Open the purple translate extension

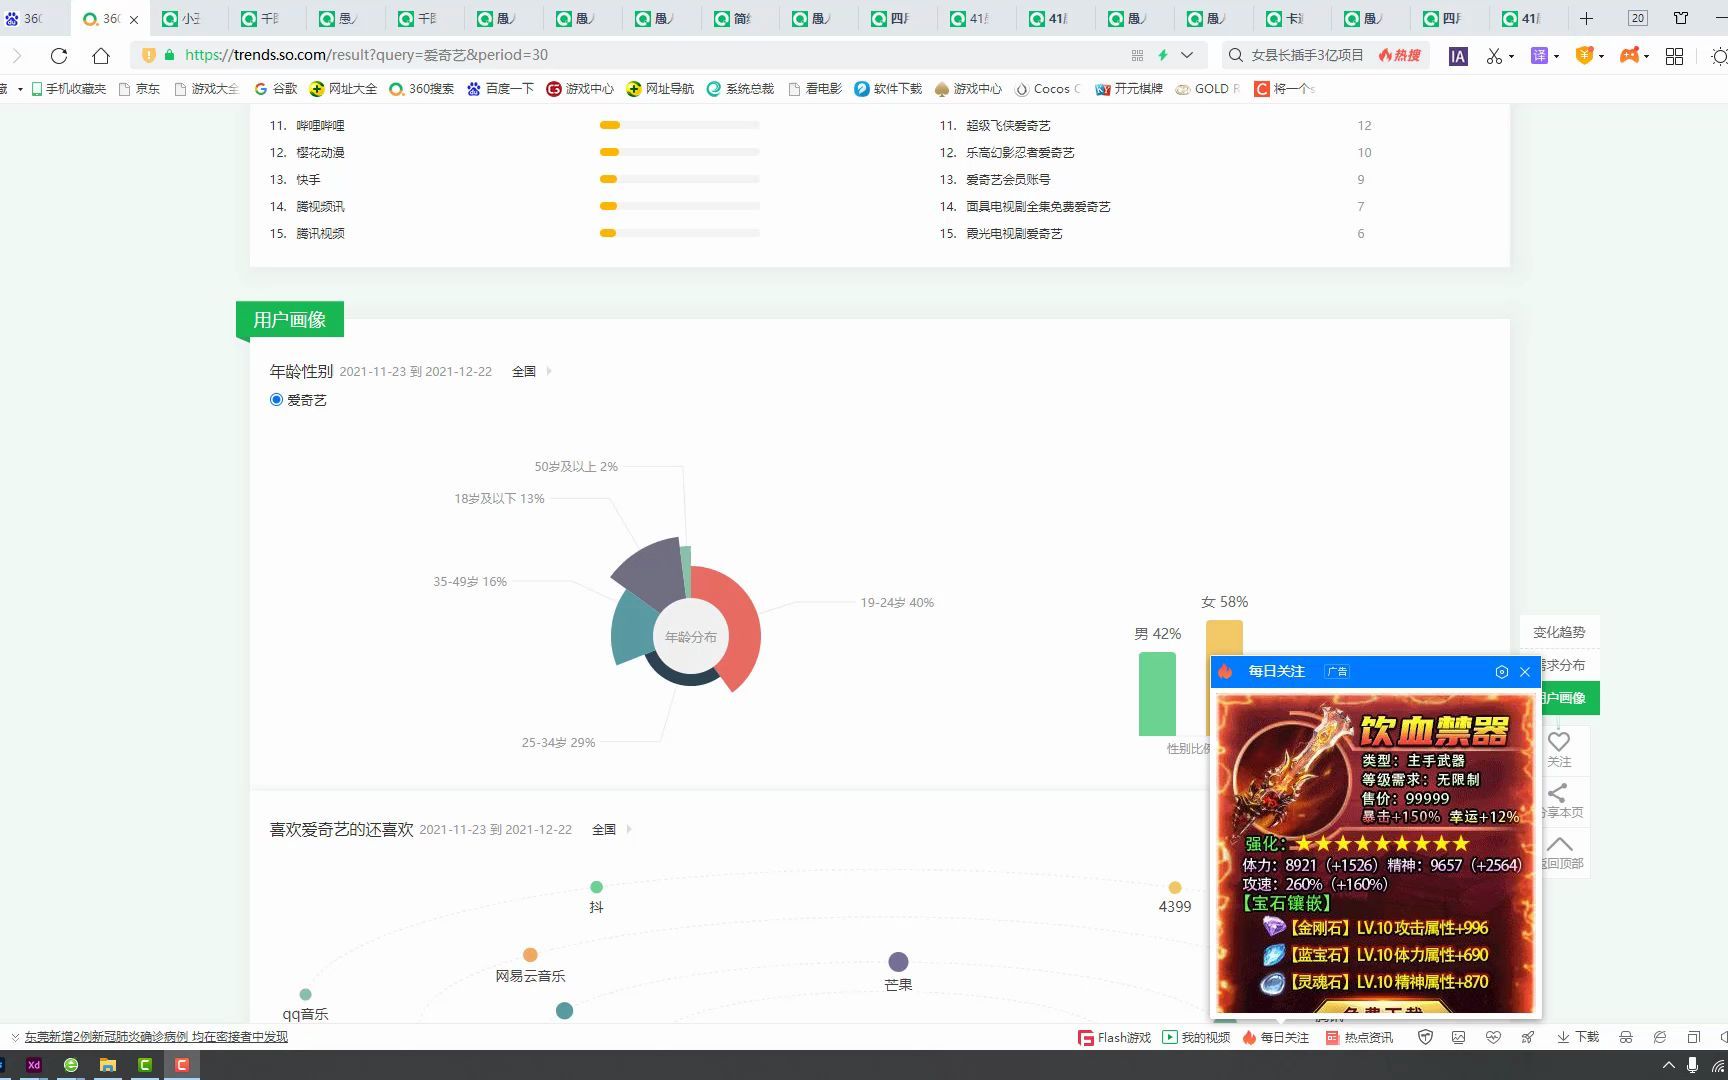pos(1540,56)
